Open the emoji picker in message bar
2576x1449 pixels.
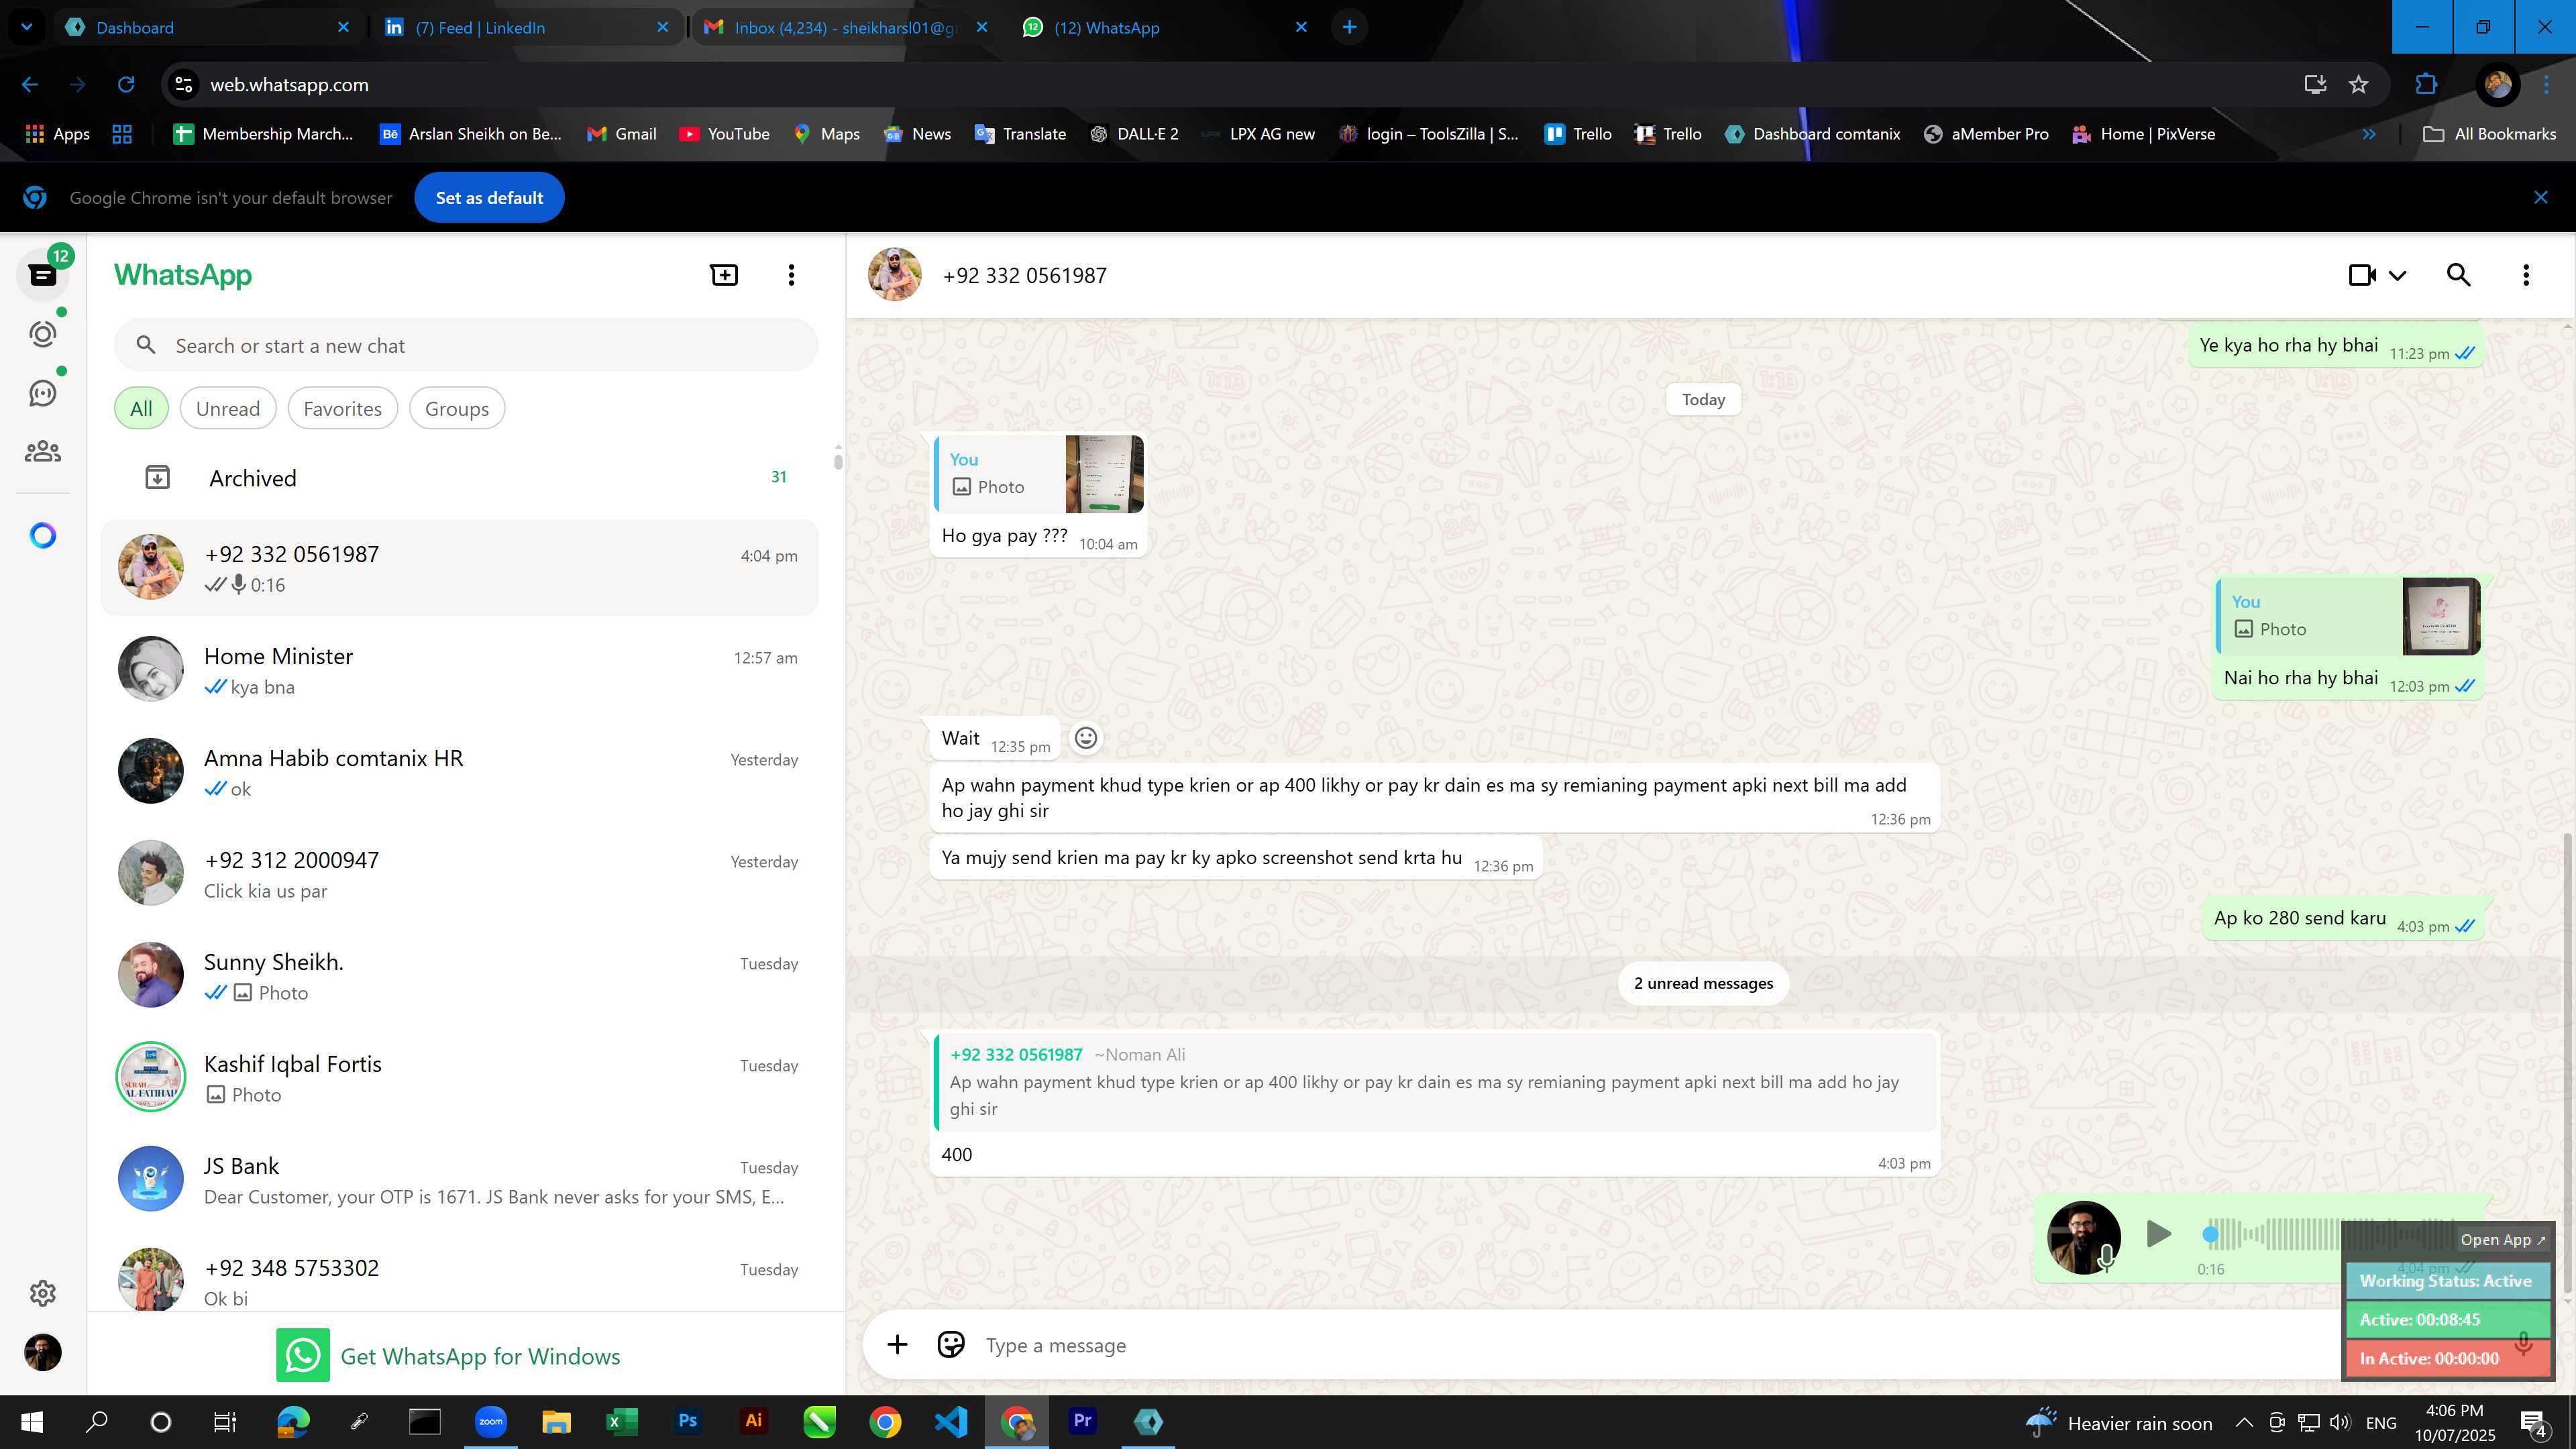(x=950, y=1345)
